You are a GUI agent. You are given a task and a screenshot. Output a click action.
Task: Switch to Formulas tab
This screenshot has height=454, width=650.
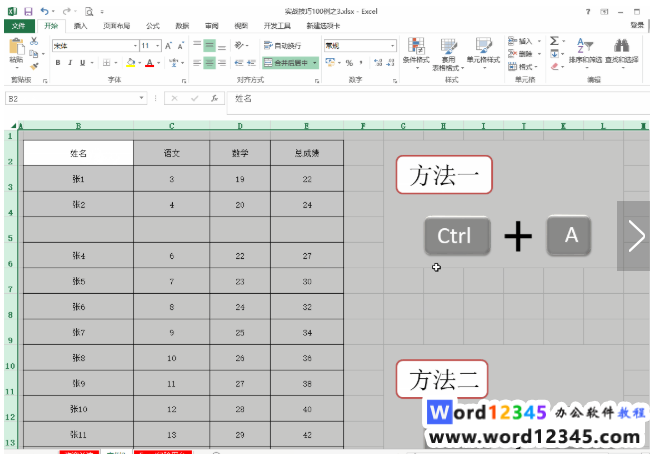point(153,26)
